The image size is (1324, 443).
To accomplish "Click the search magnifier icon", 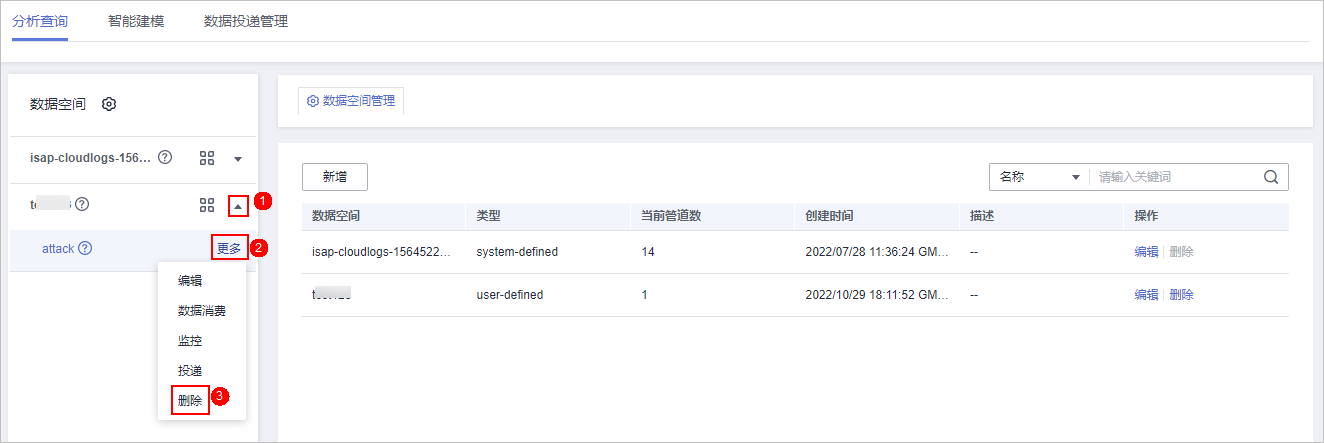I will coord(1271,177).
